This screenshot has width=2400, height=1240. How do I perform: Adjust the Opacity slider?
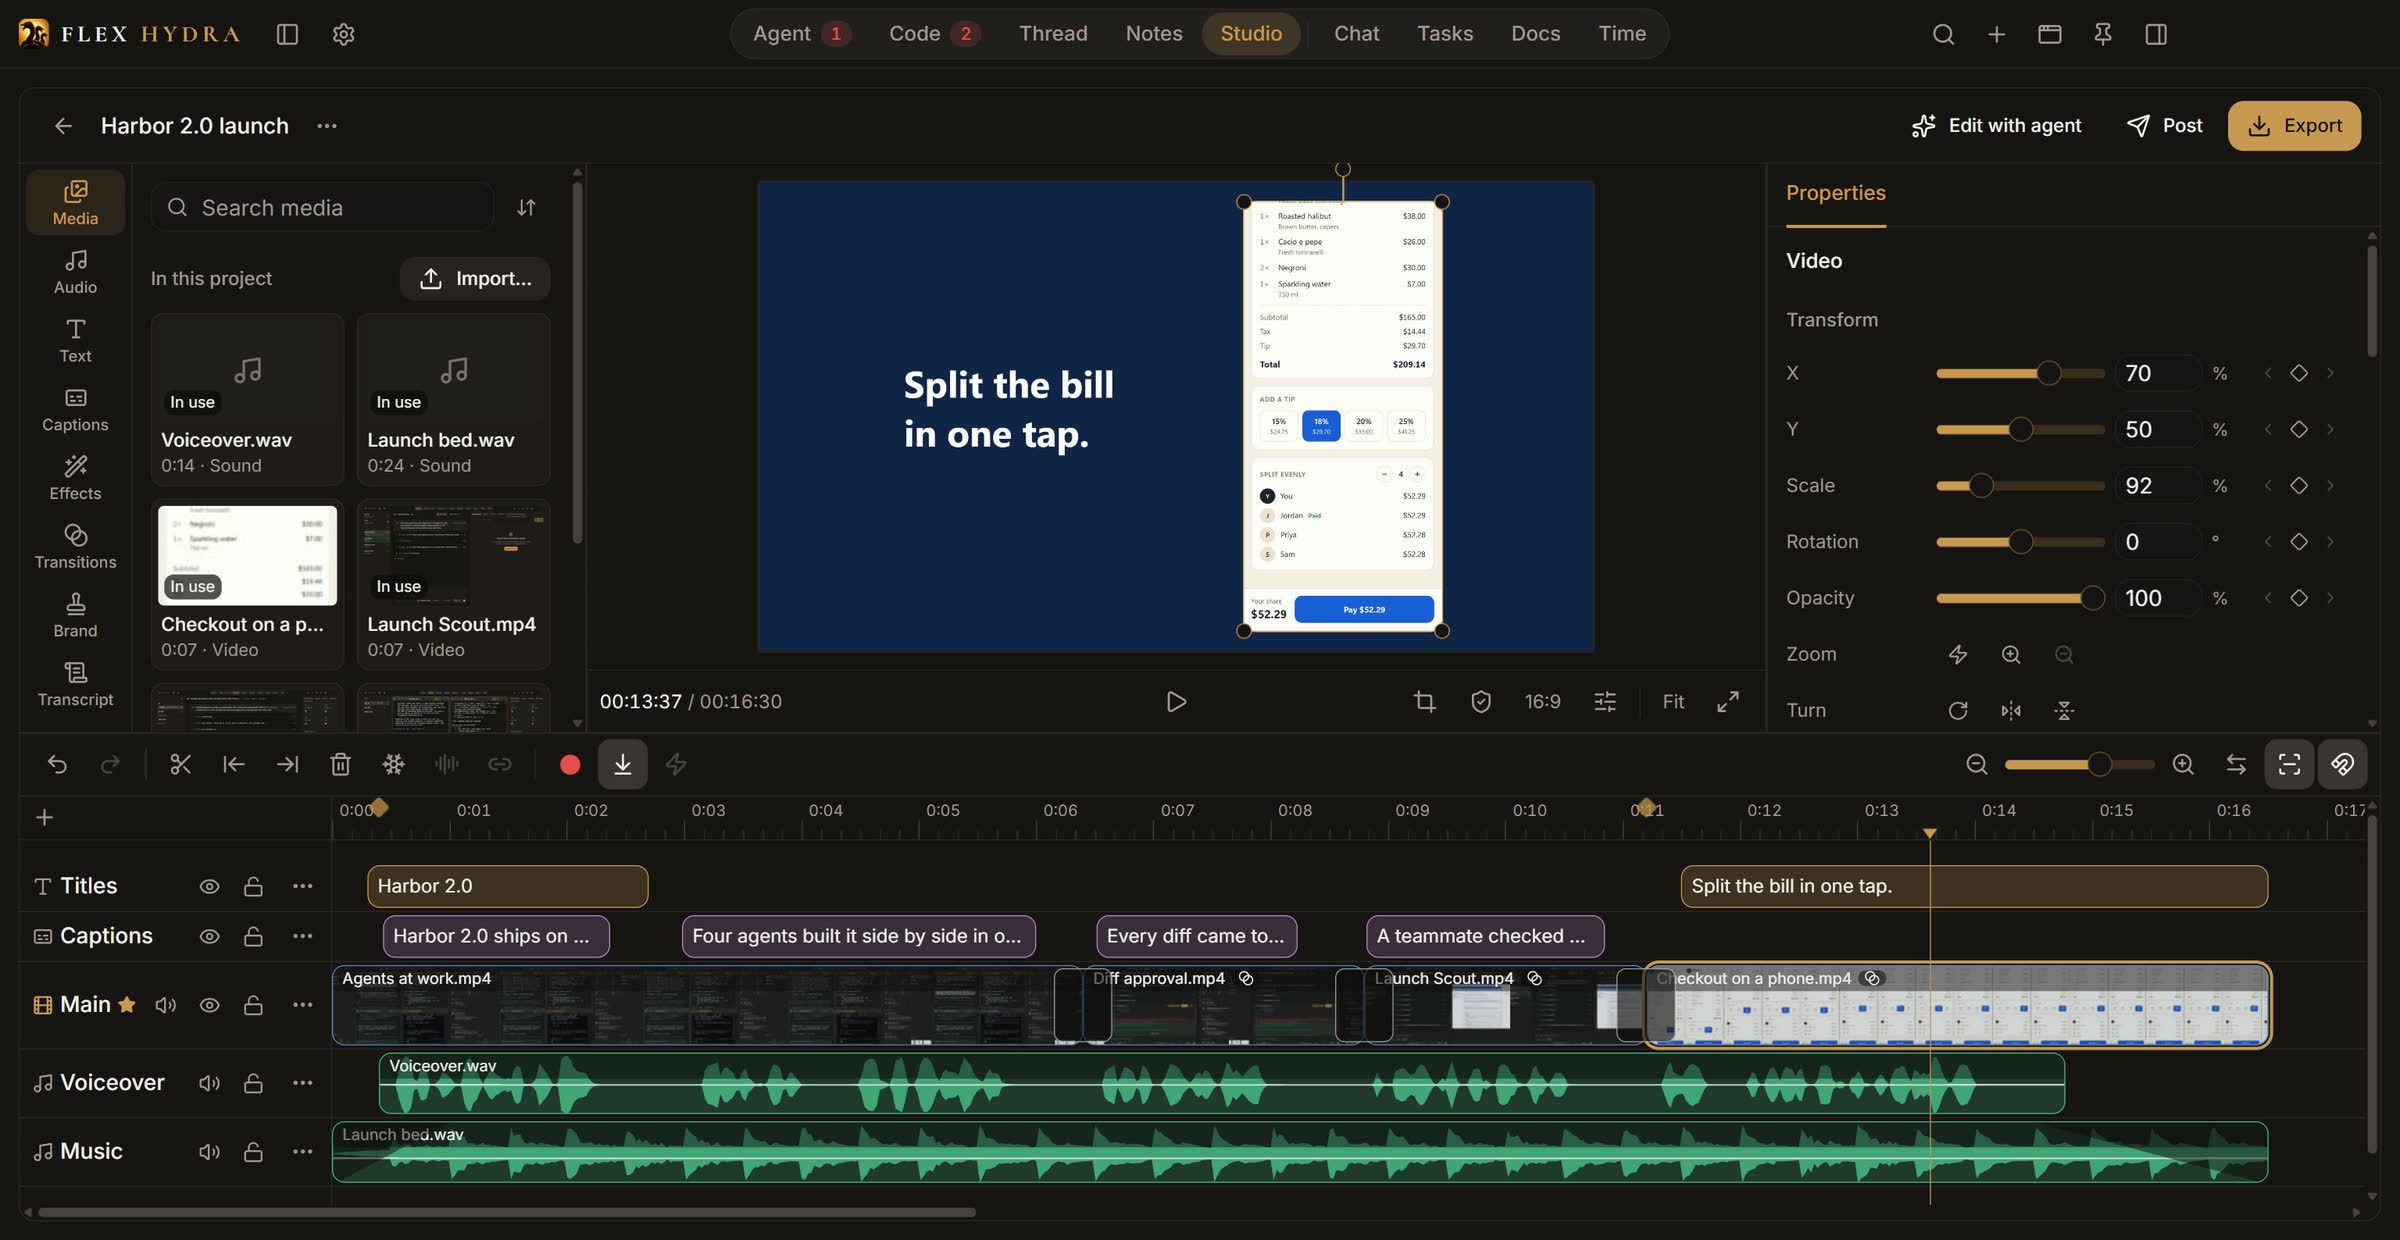[2020, 599]
